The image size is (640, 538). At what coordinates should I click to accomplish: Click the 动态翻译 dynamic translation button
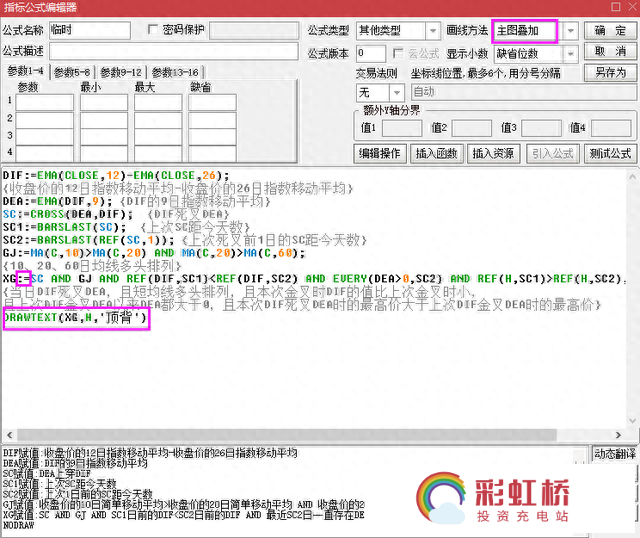pyautogui.click(x=615, y=454)
